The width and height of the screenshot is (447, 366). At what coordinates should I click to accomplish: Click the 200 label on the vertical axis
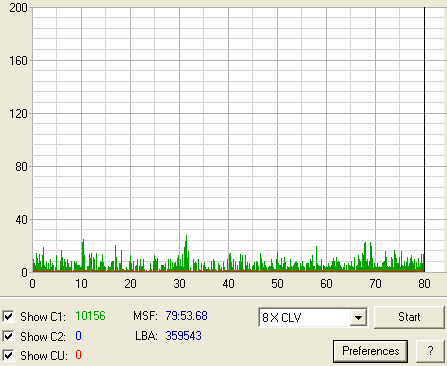tap(18, 8)
